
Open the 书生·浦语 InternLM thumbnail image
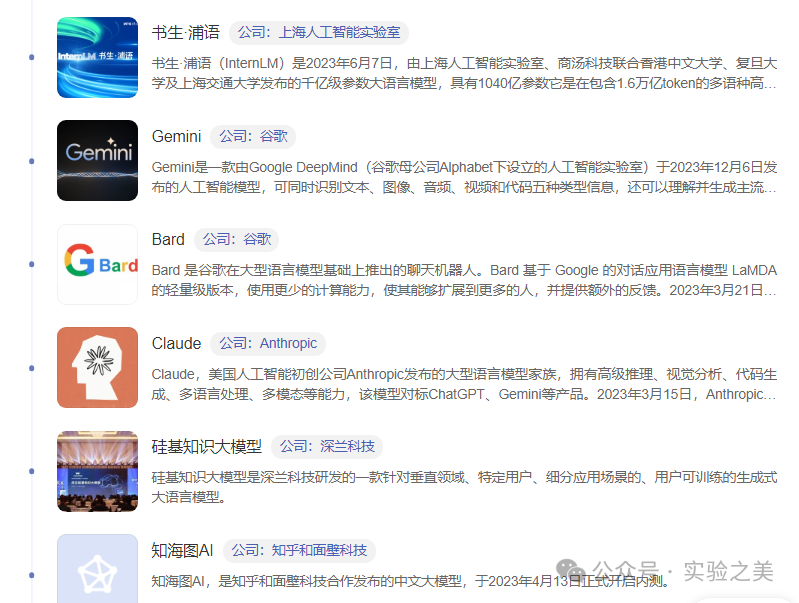point(97,58)
